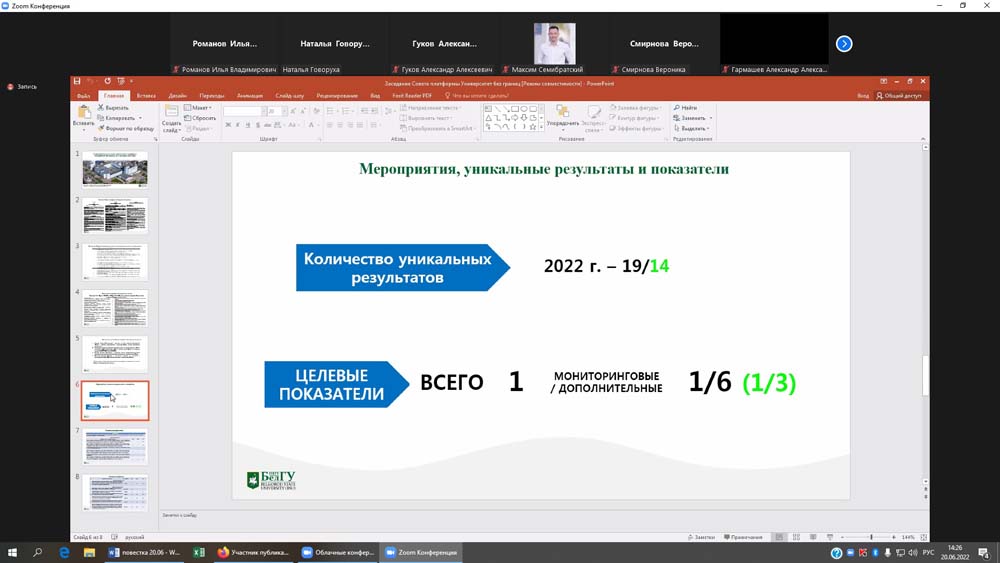Open Excel from the taskbar
The height and width of the screenshot is (563, 1000).
coord(199,552)
